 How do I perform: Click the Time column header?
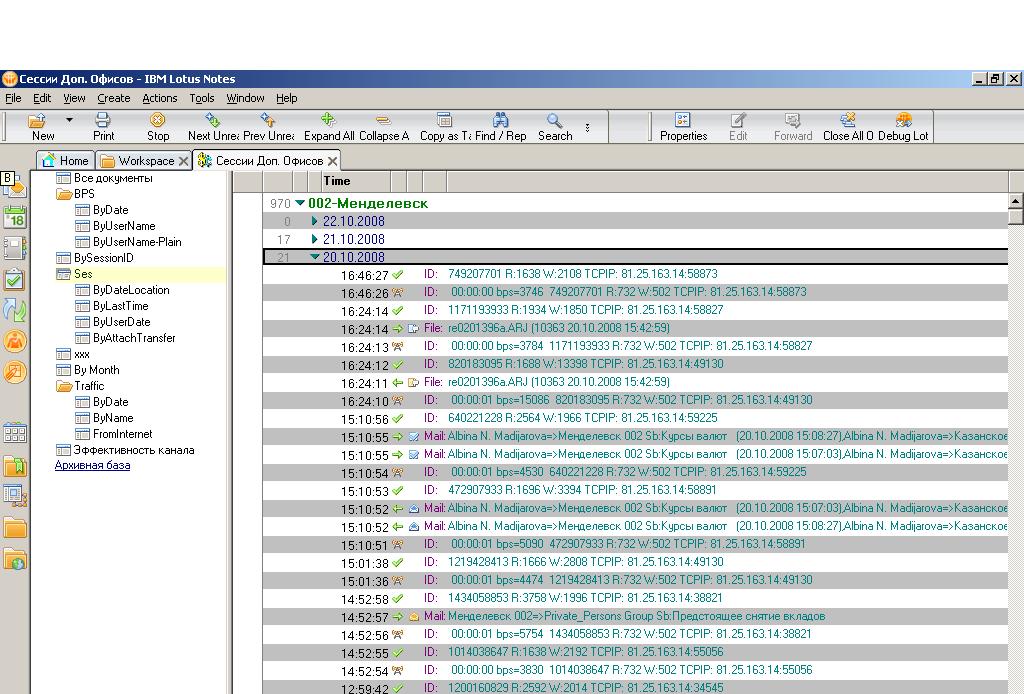click(x=337, y=181)
